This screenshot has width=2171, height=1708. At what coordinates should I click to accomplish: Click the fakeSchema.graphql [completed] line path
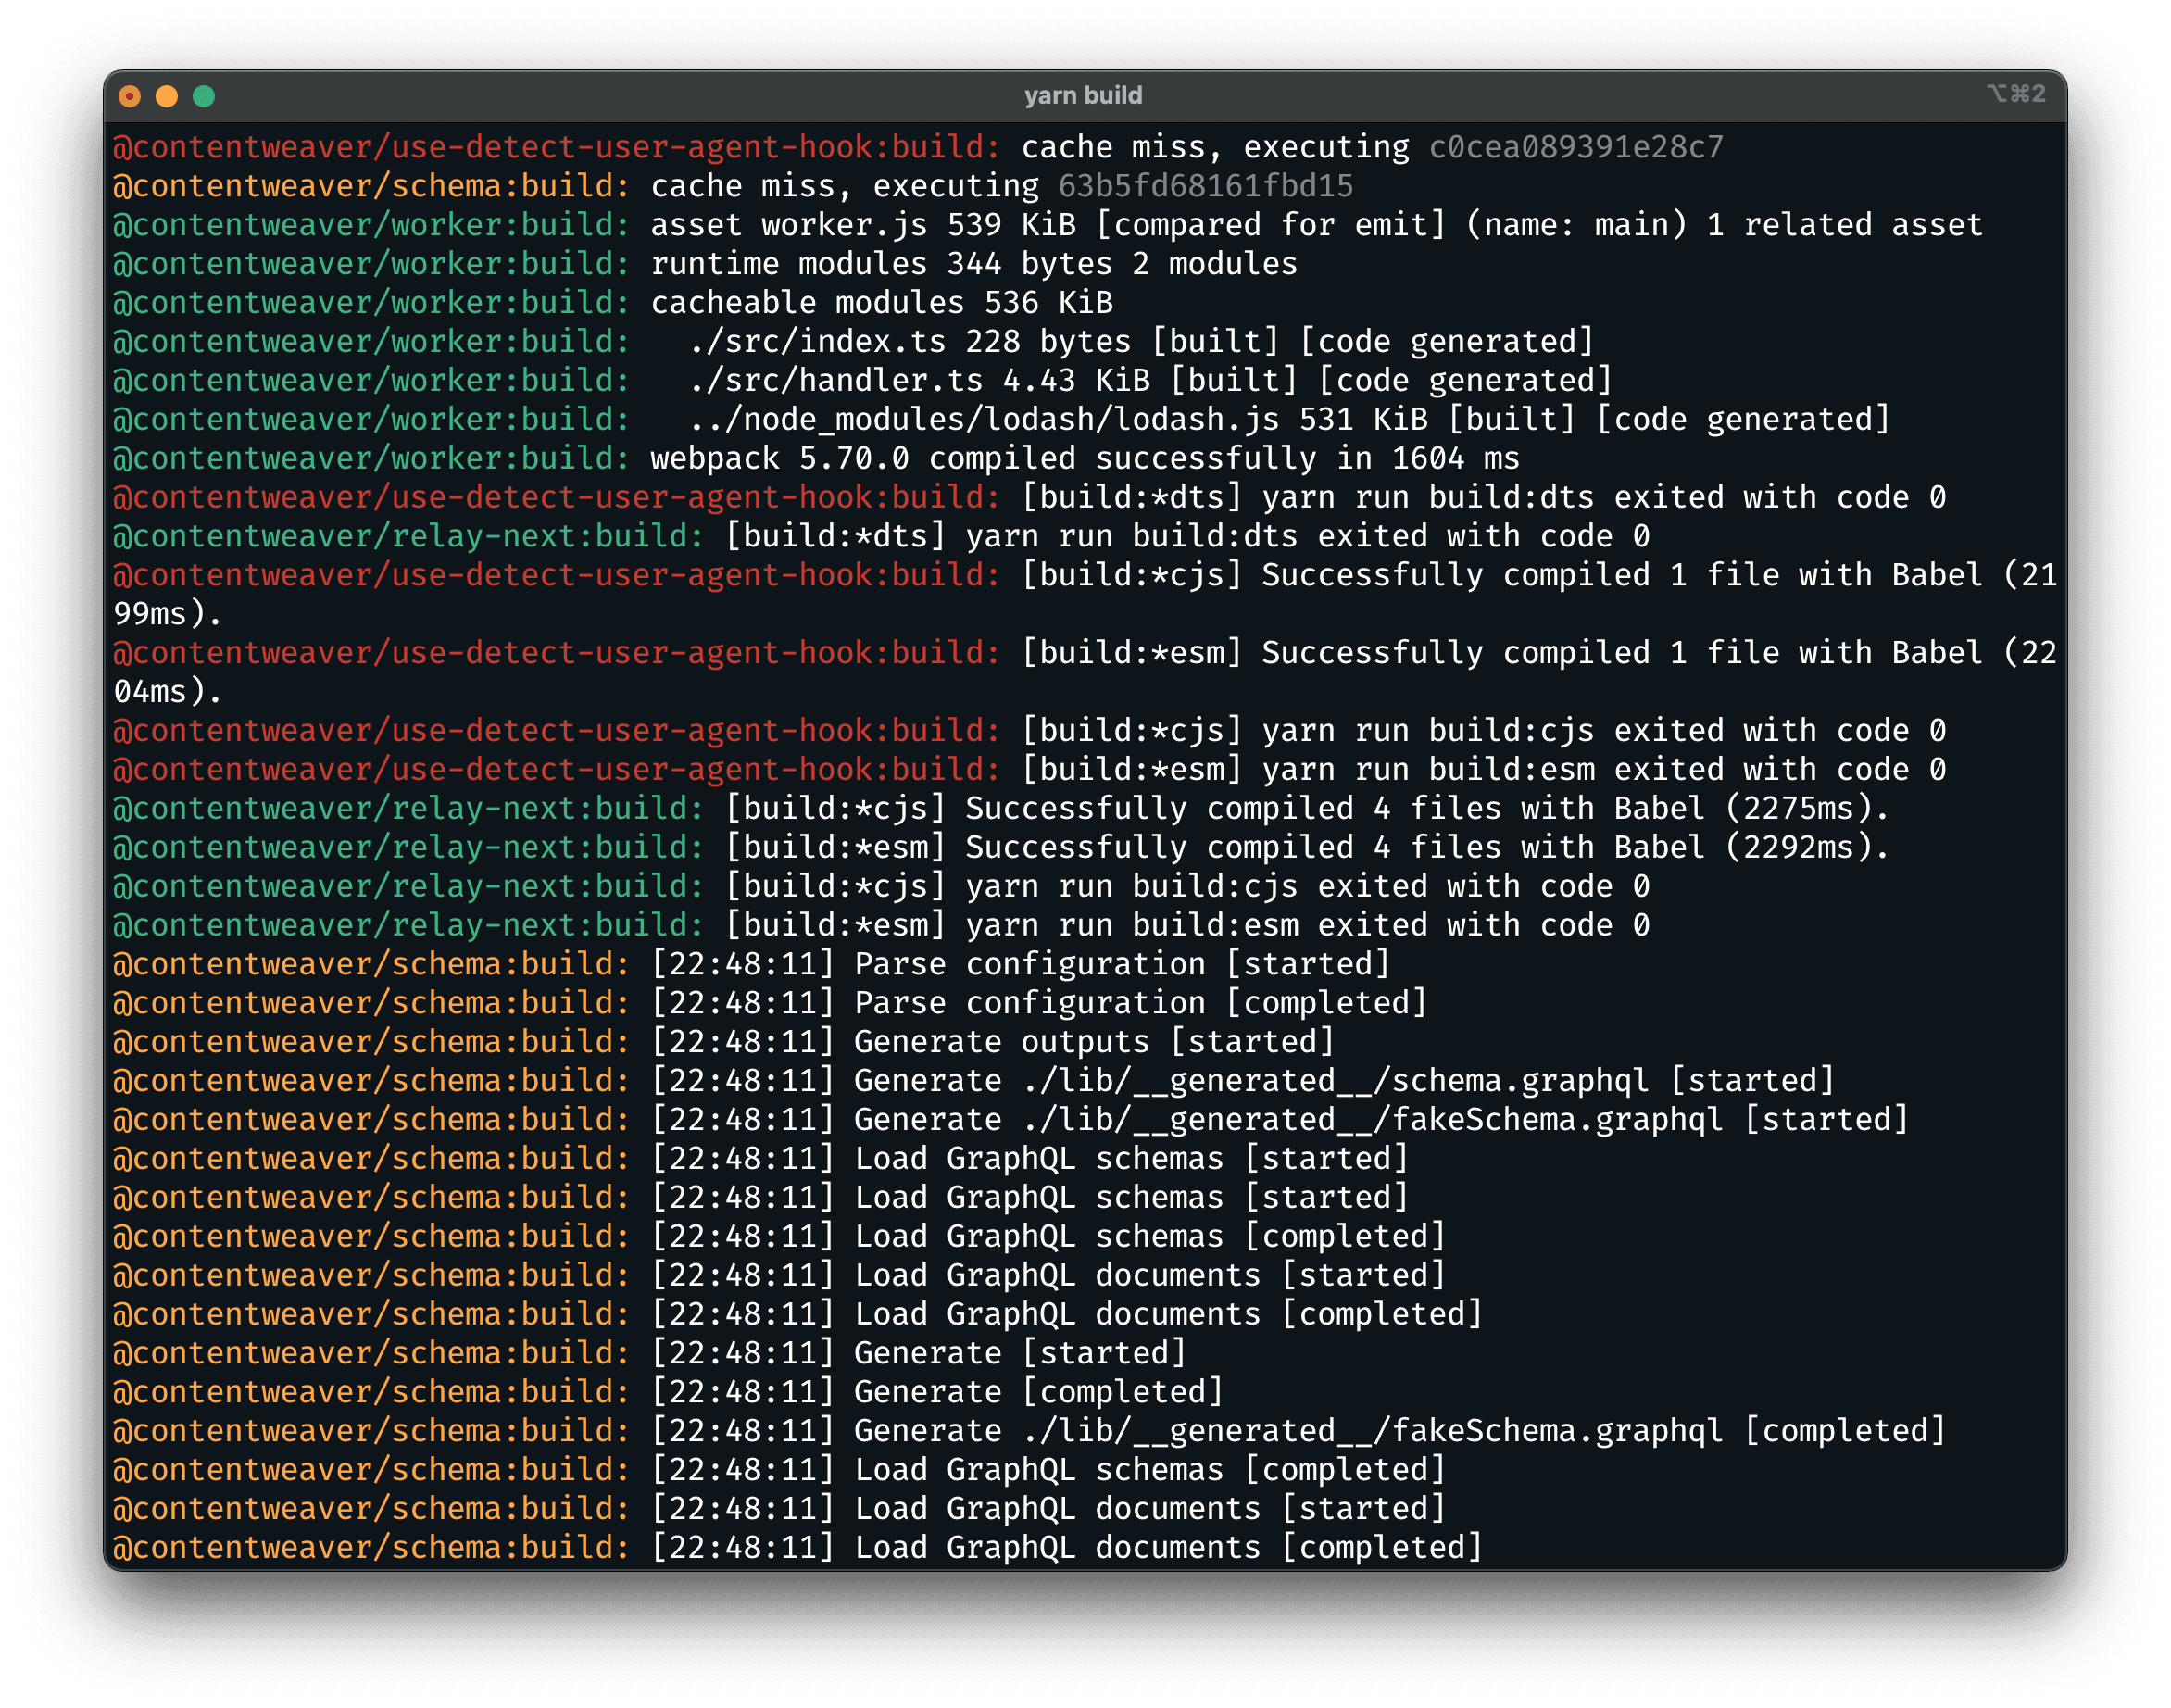coord(1373,1431)
